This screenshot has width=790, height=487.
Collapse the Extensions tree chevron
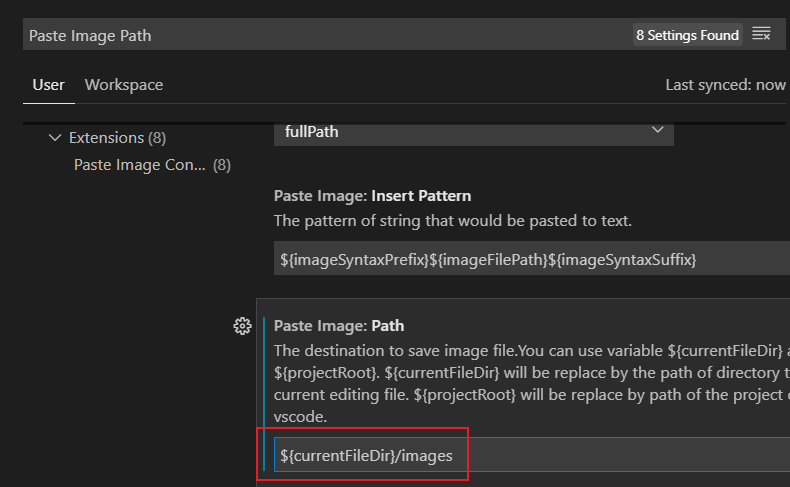pyautogui.click(x=54, y=138)
